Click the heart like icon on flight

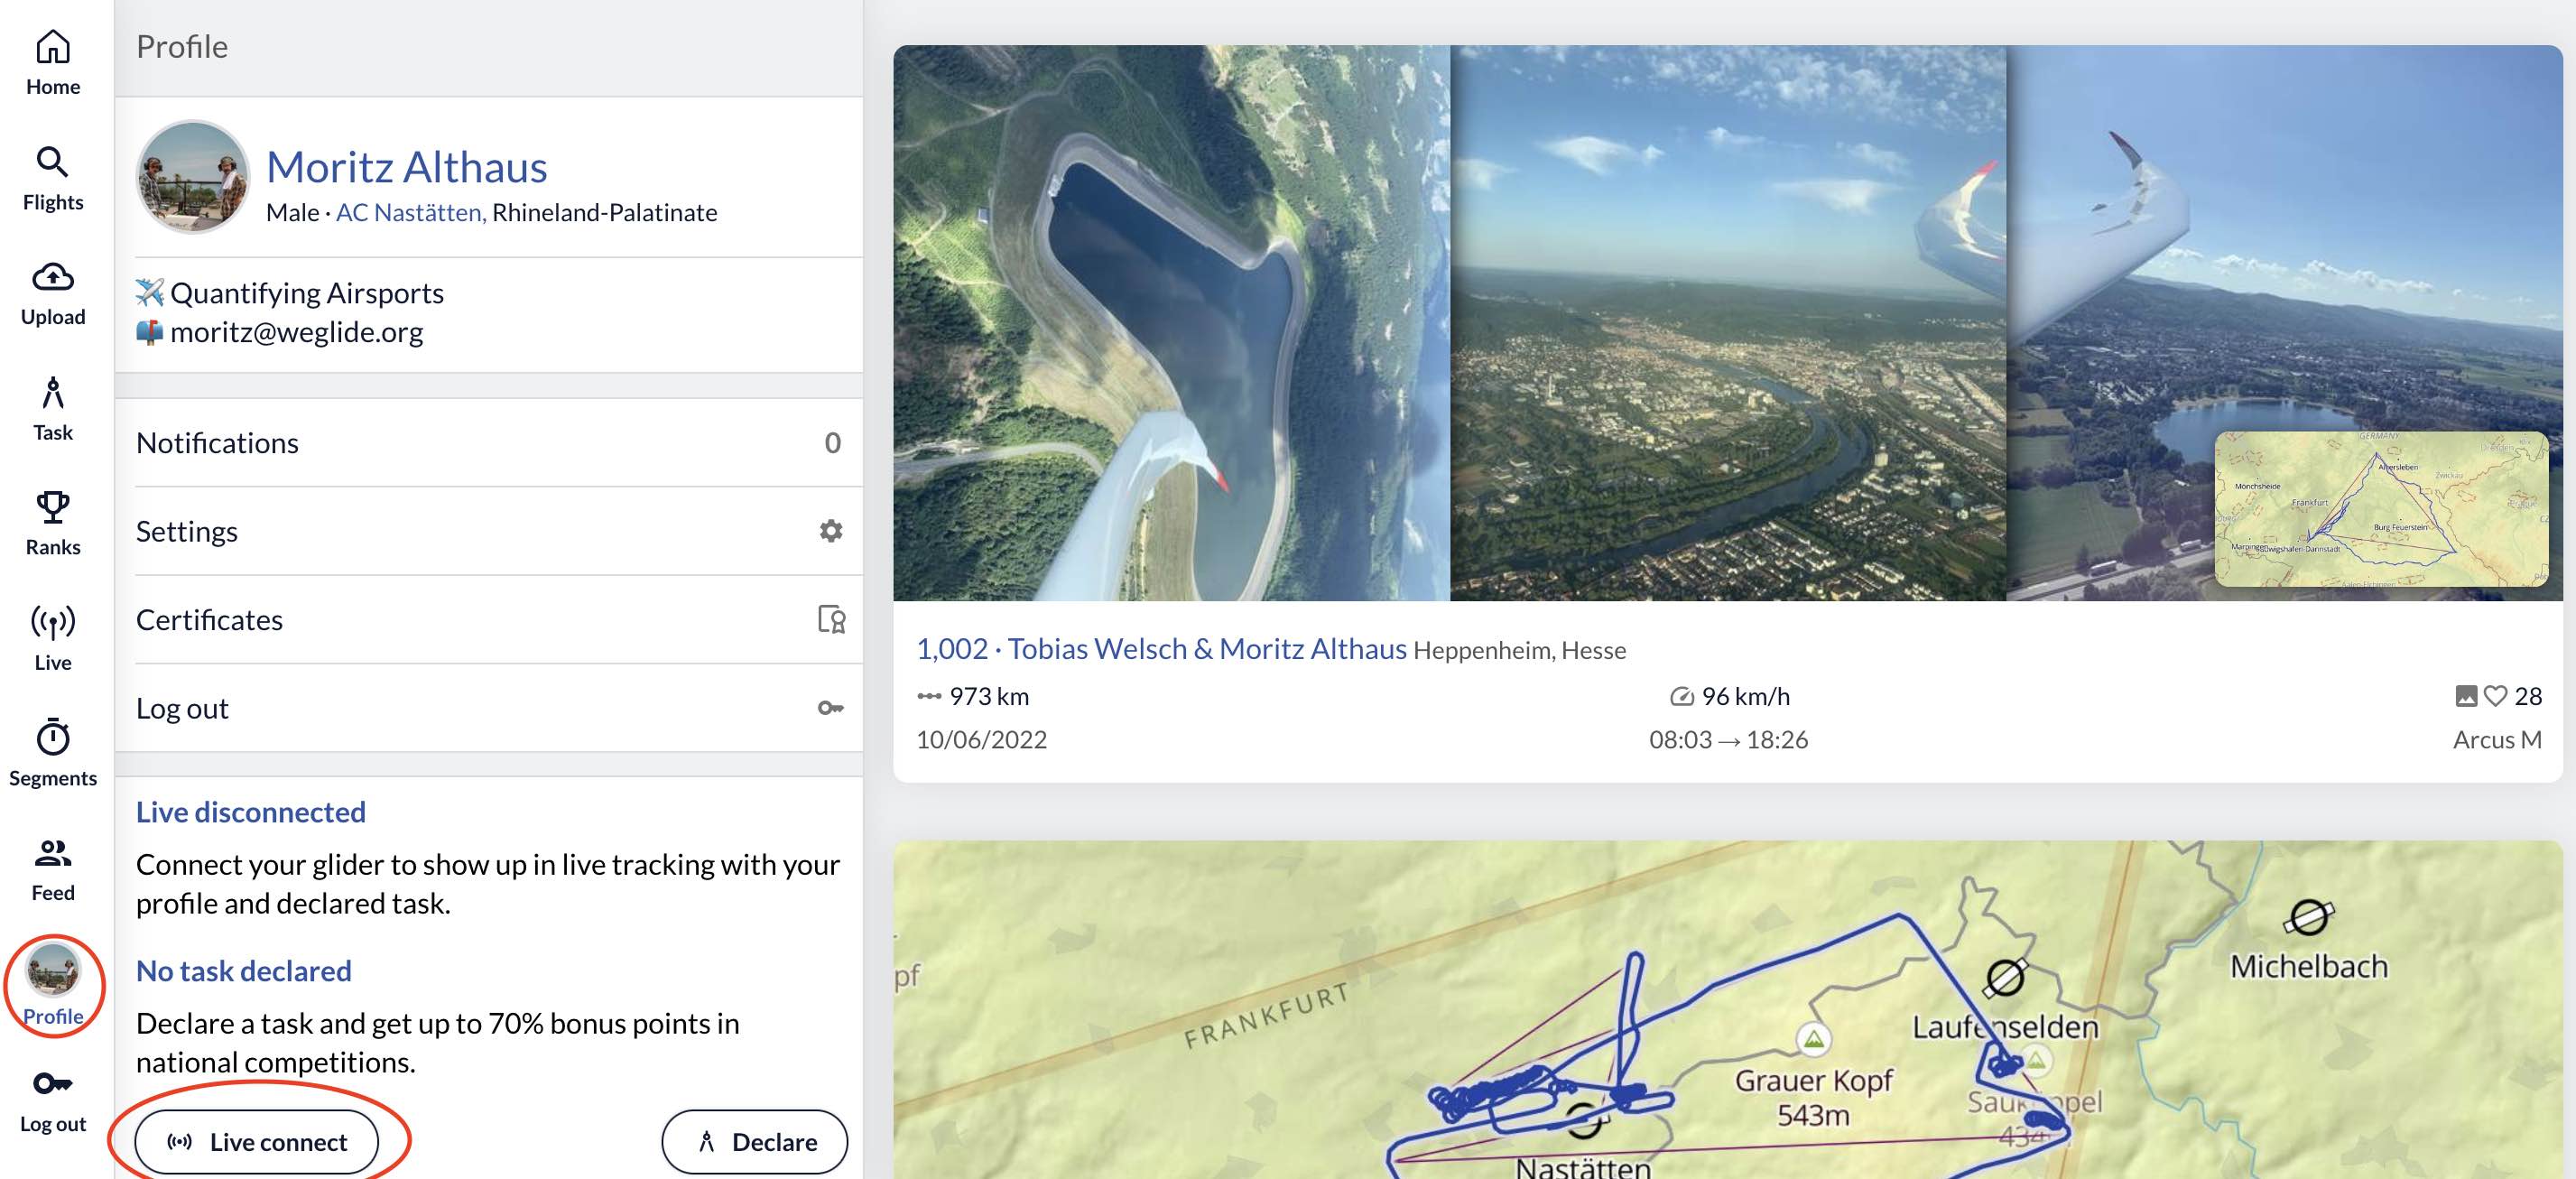pos(2495,696)
